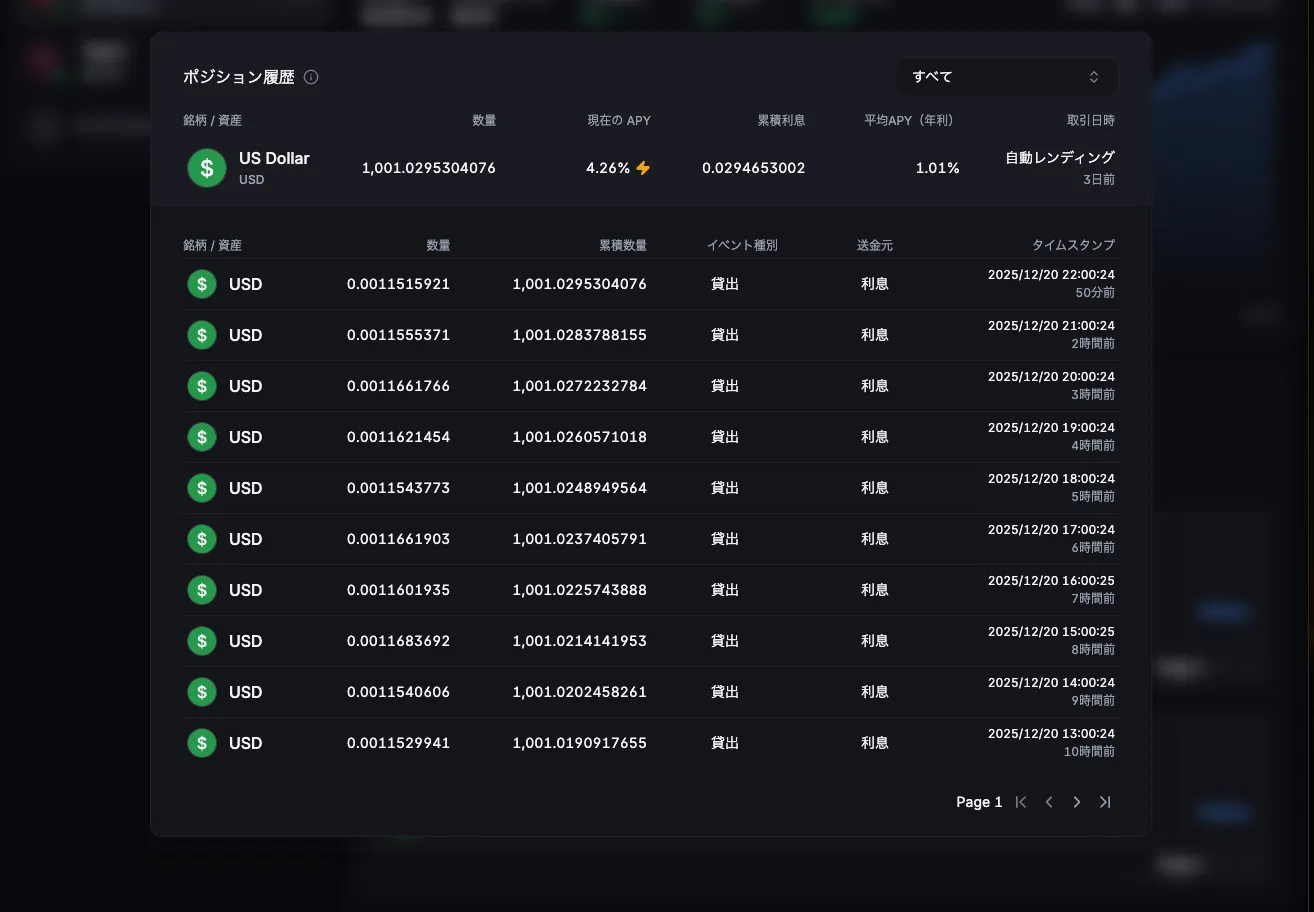Click the lightning bolt icon beside 4.26%
Screen dimensions: 1314x912
tap(643, 168)
